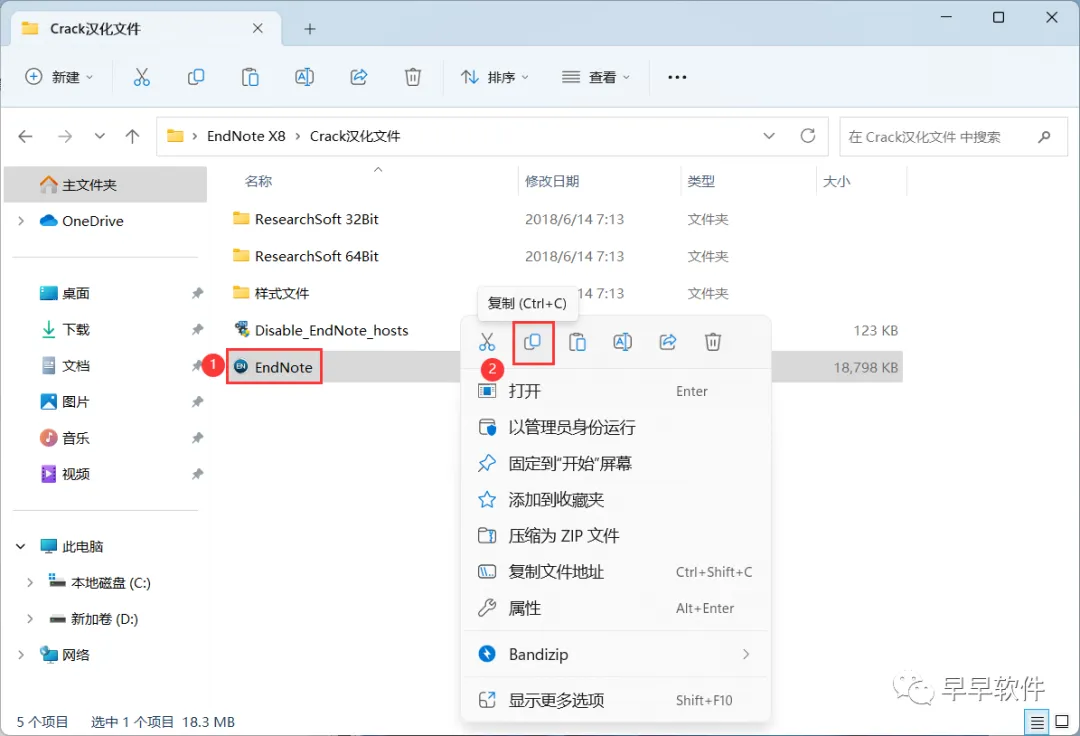The height and width of the screenshot is (736, 1080).
Task: Open 图片 in the sidebar
Action: pos(75,401)
